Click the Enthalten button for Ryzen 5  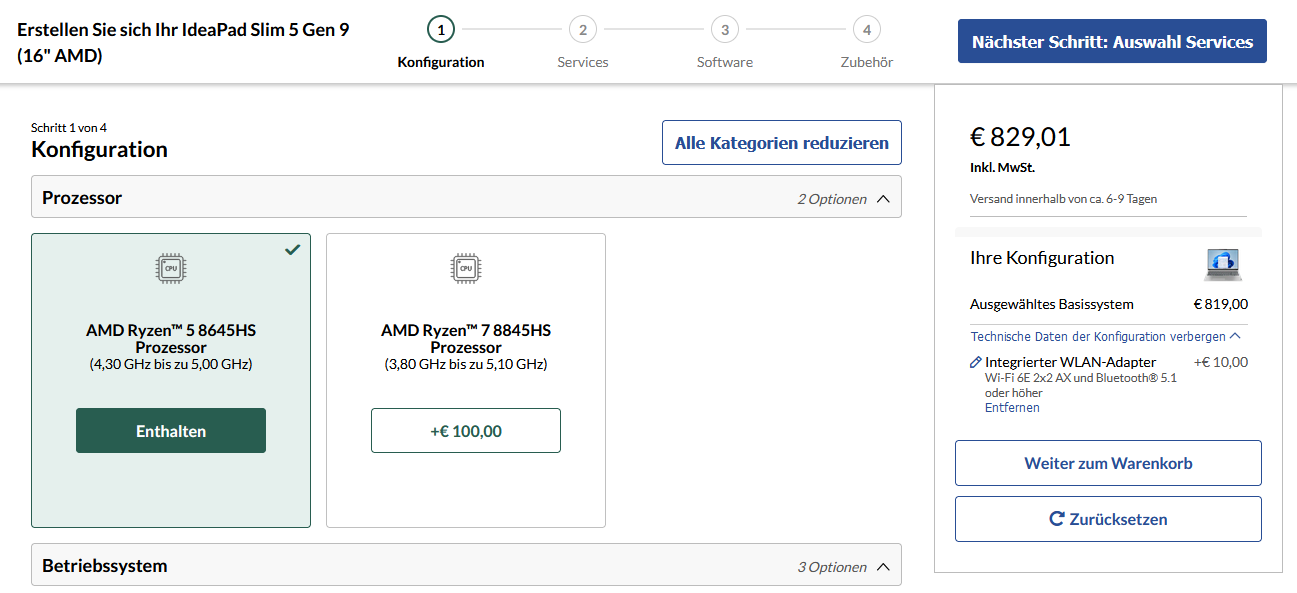pos(171,431)
